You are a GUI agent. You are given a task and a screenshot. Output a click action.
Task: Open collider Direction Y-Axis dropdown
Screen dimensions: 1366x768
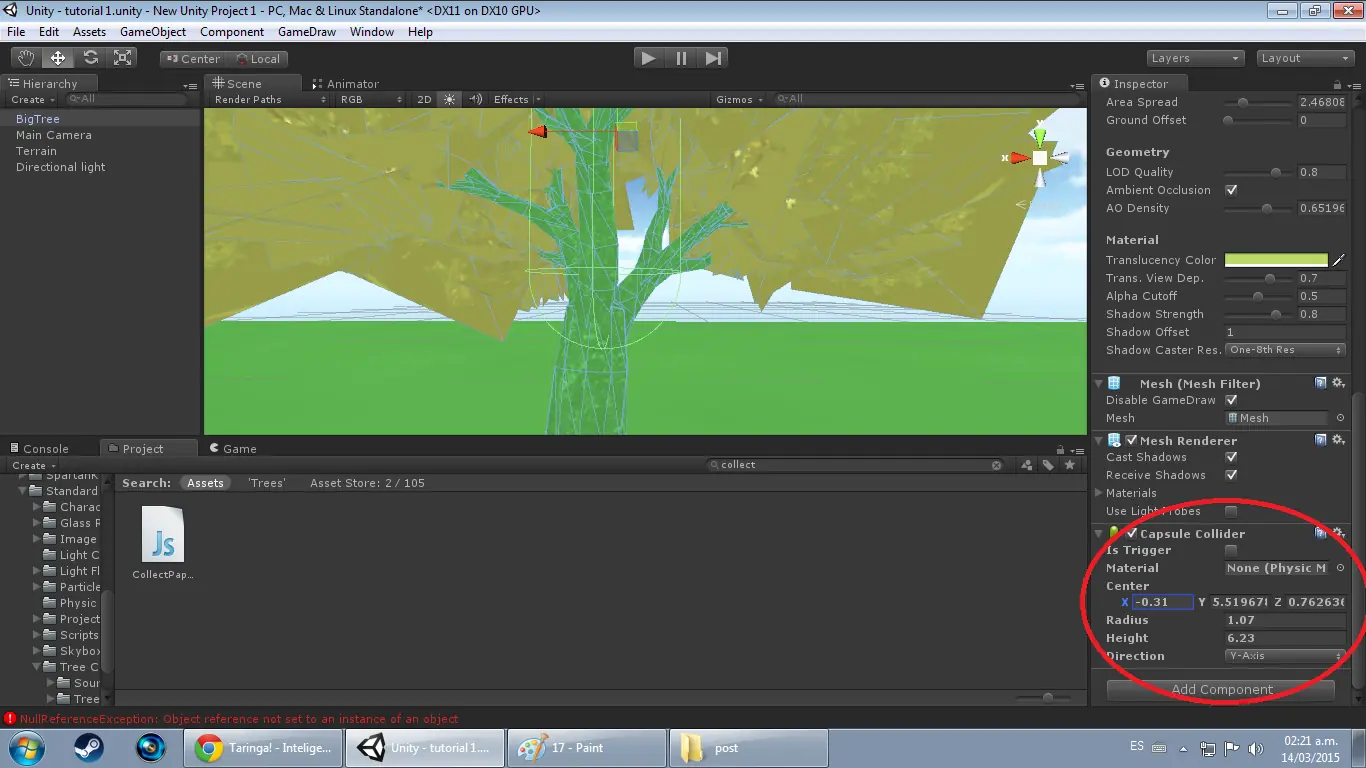[x=1285, y=656]
